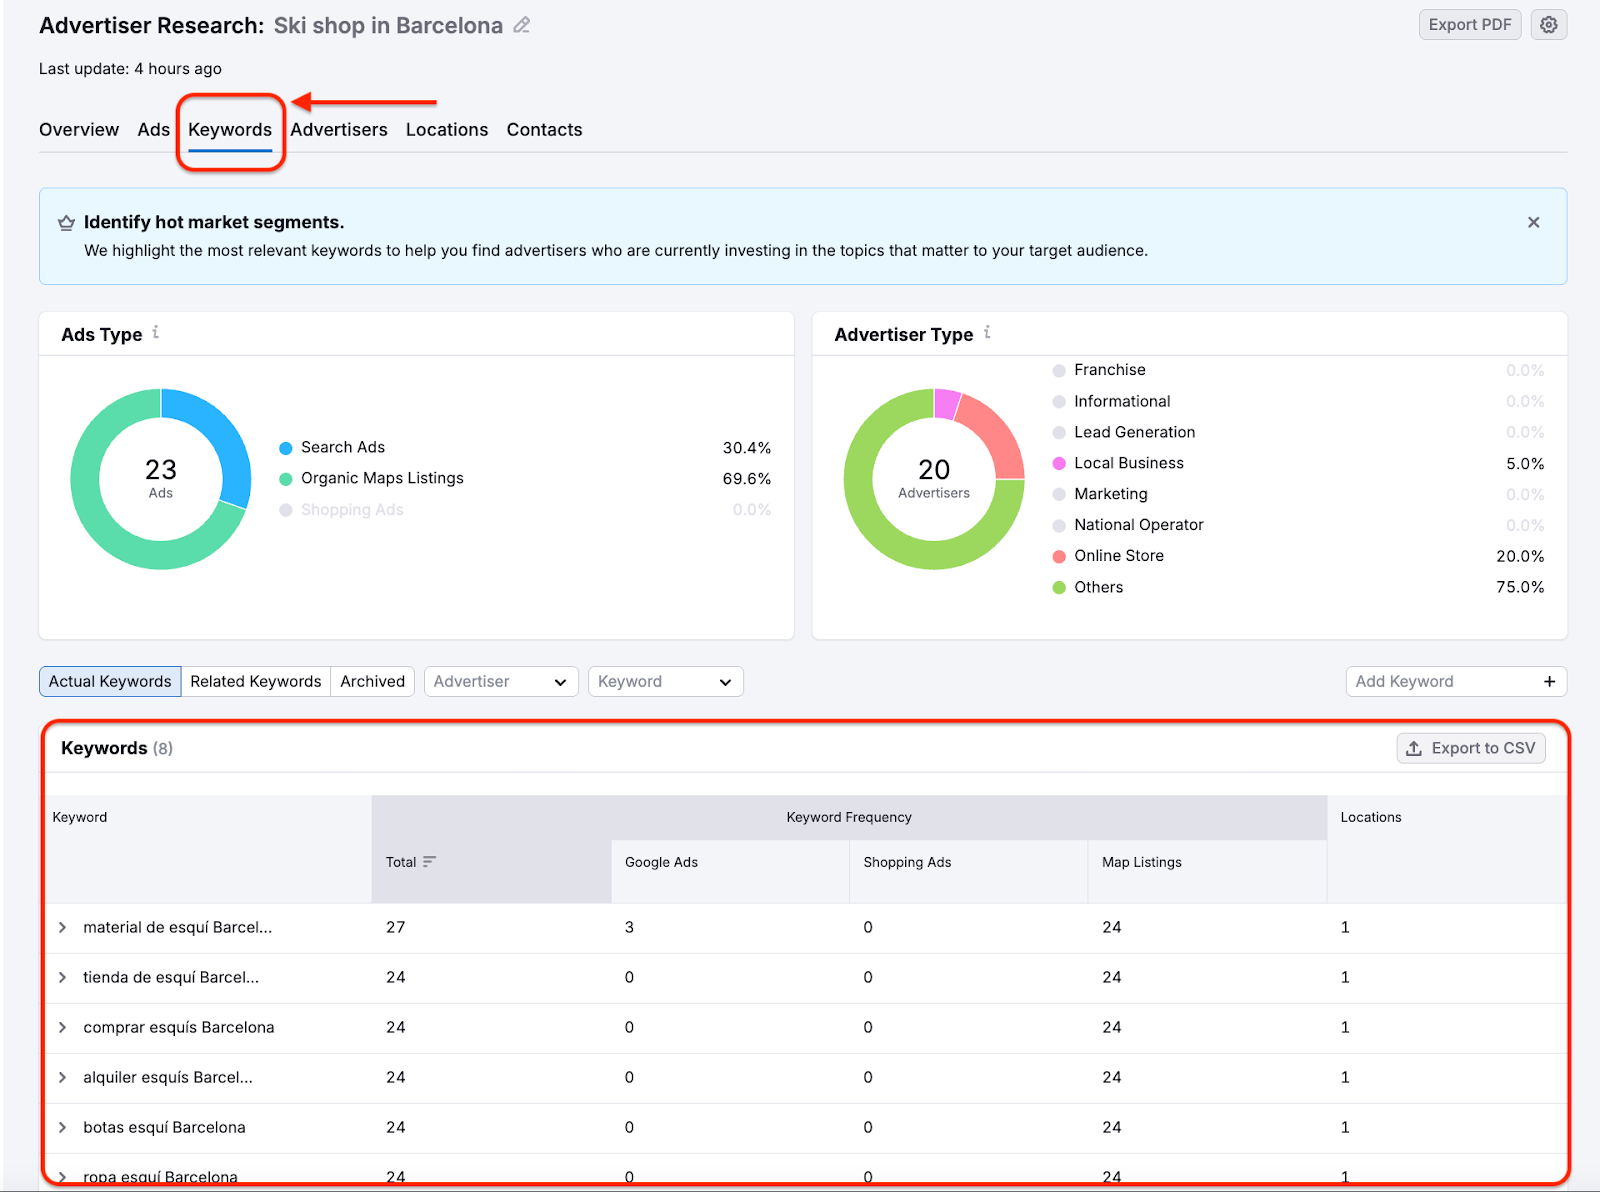Viewport: 1600px width, 1192px height.
Task: Enable the Archived keywords view
Action: click(x=372, y=681)
